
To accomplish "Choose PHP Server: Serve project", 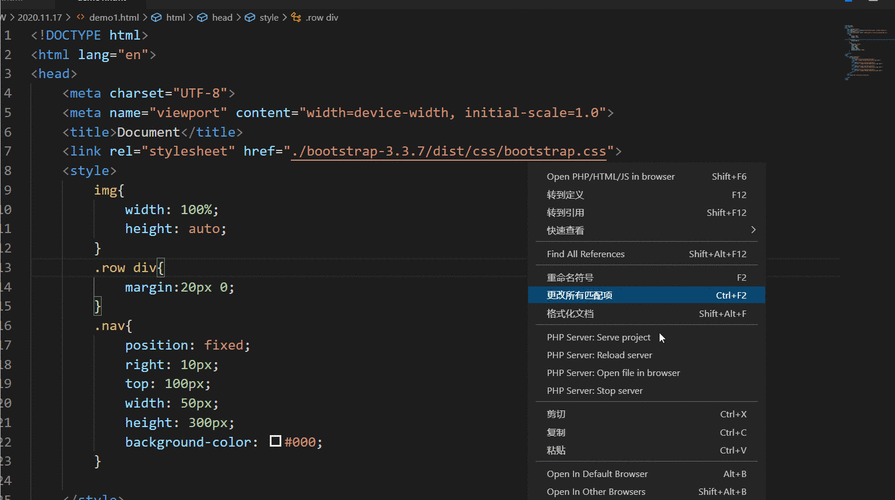I will tap(646, 337).
